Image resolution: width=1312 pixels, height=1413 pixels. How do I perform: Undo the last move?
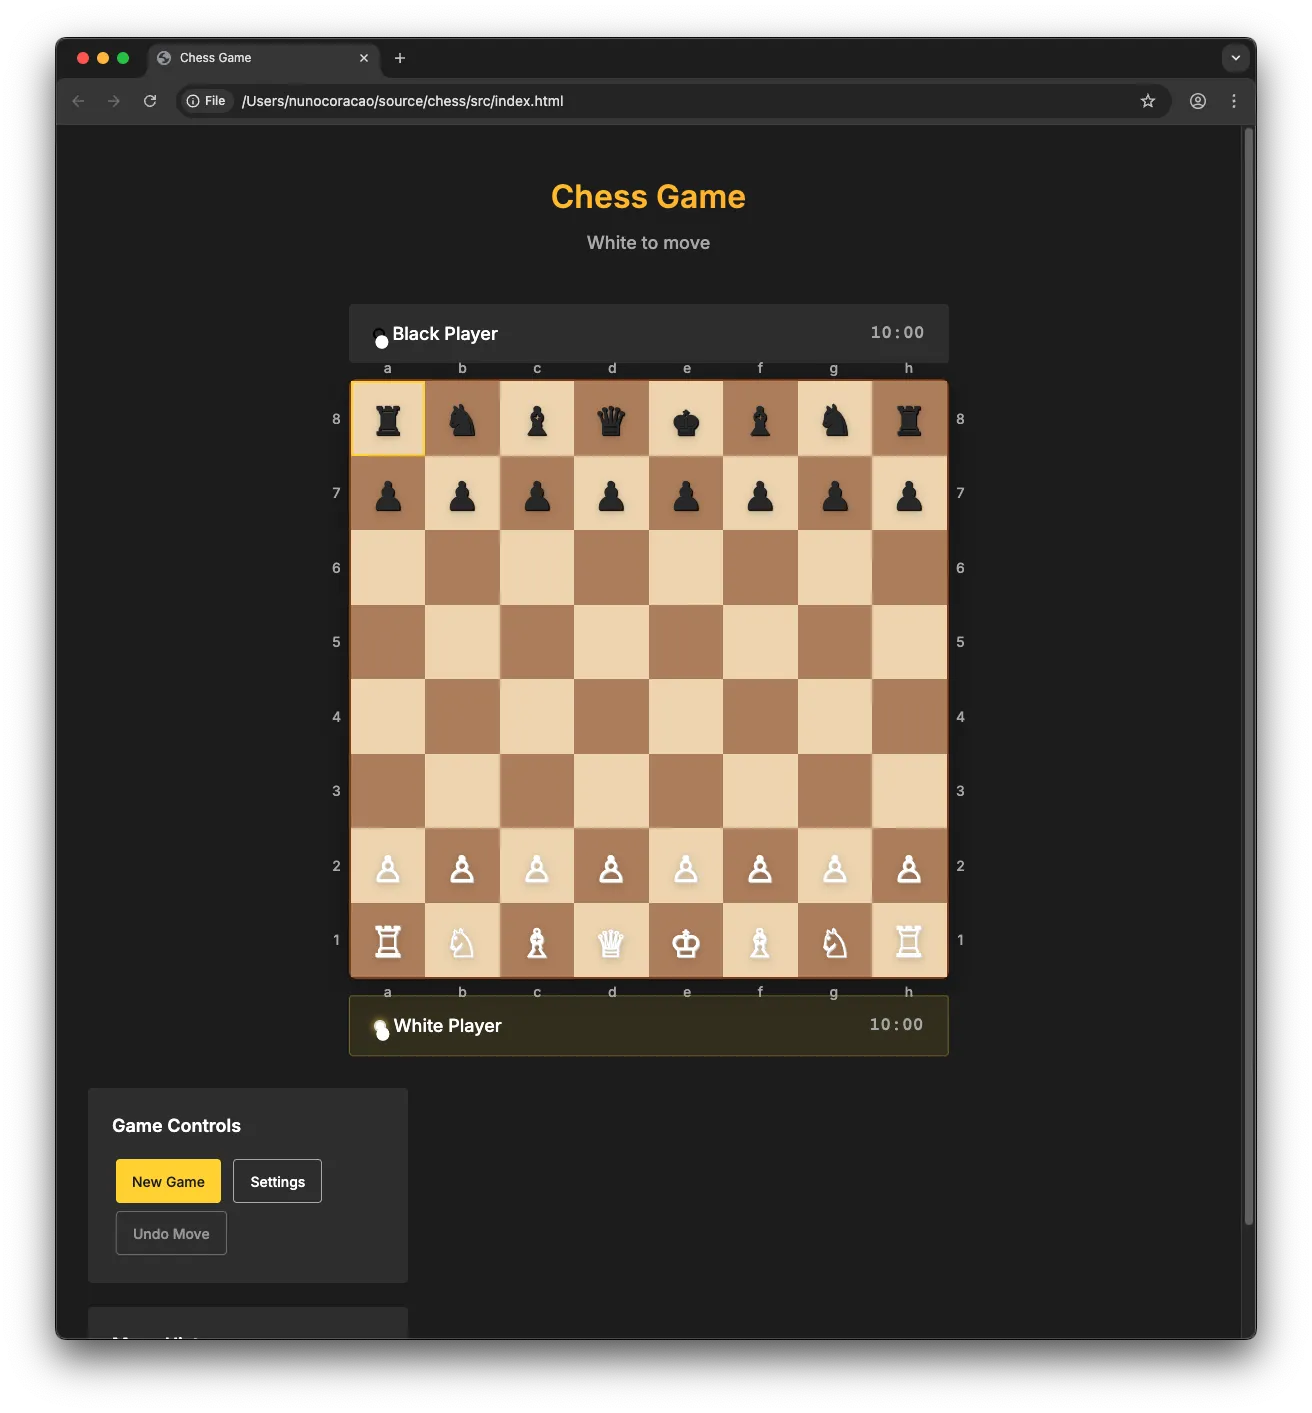coord(170,1233)
